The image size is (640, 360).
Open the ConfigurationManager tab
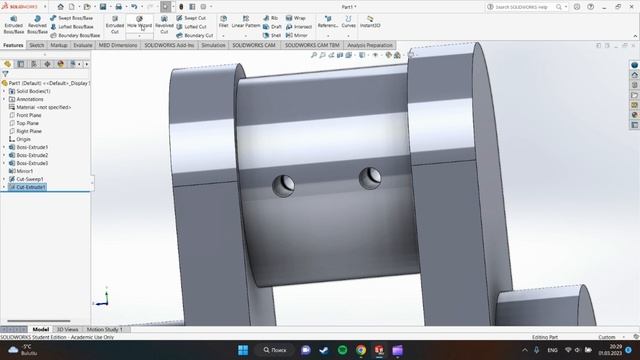(34, 64)
